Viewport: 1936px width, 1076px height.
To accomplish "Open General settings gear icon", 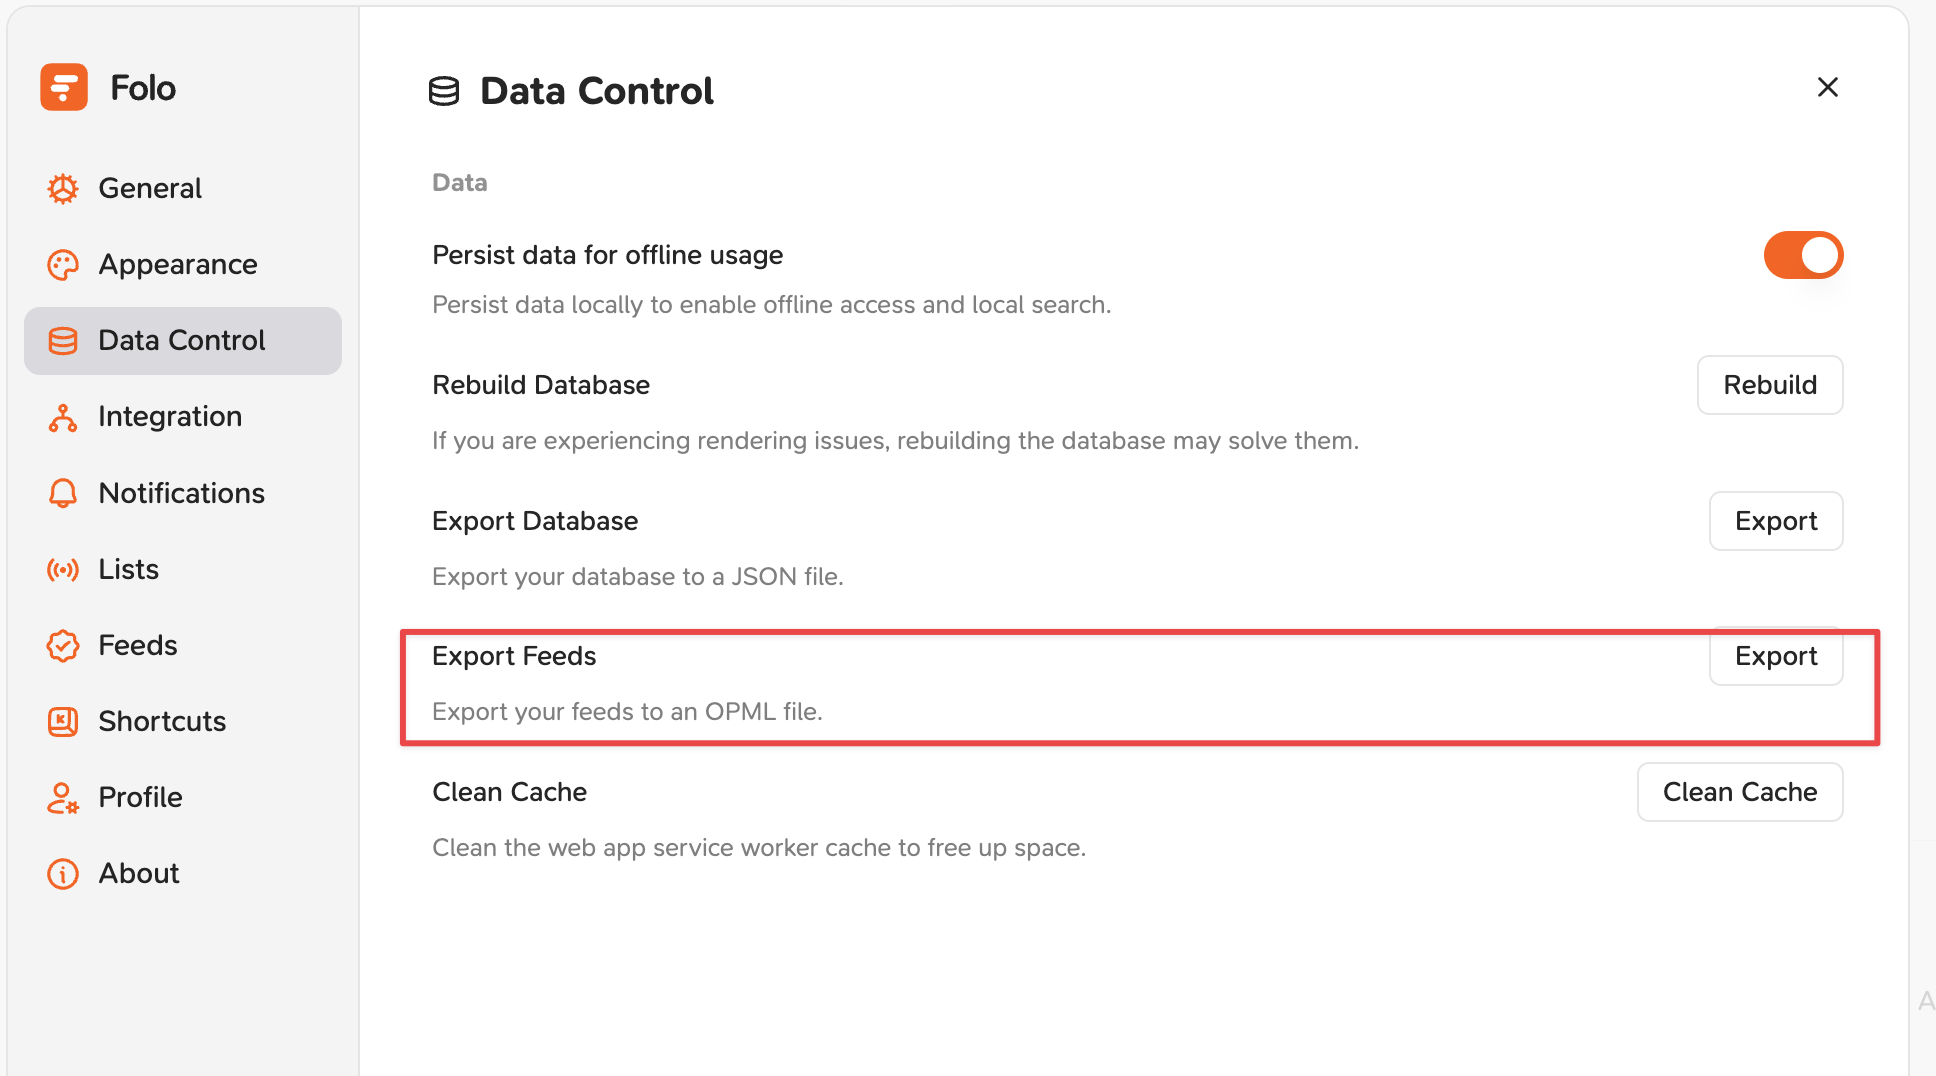I will (63, 188).
